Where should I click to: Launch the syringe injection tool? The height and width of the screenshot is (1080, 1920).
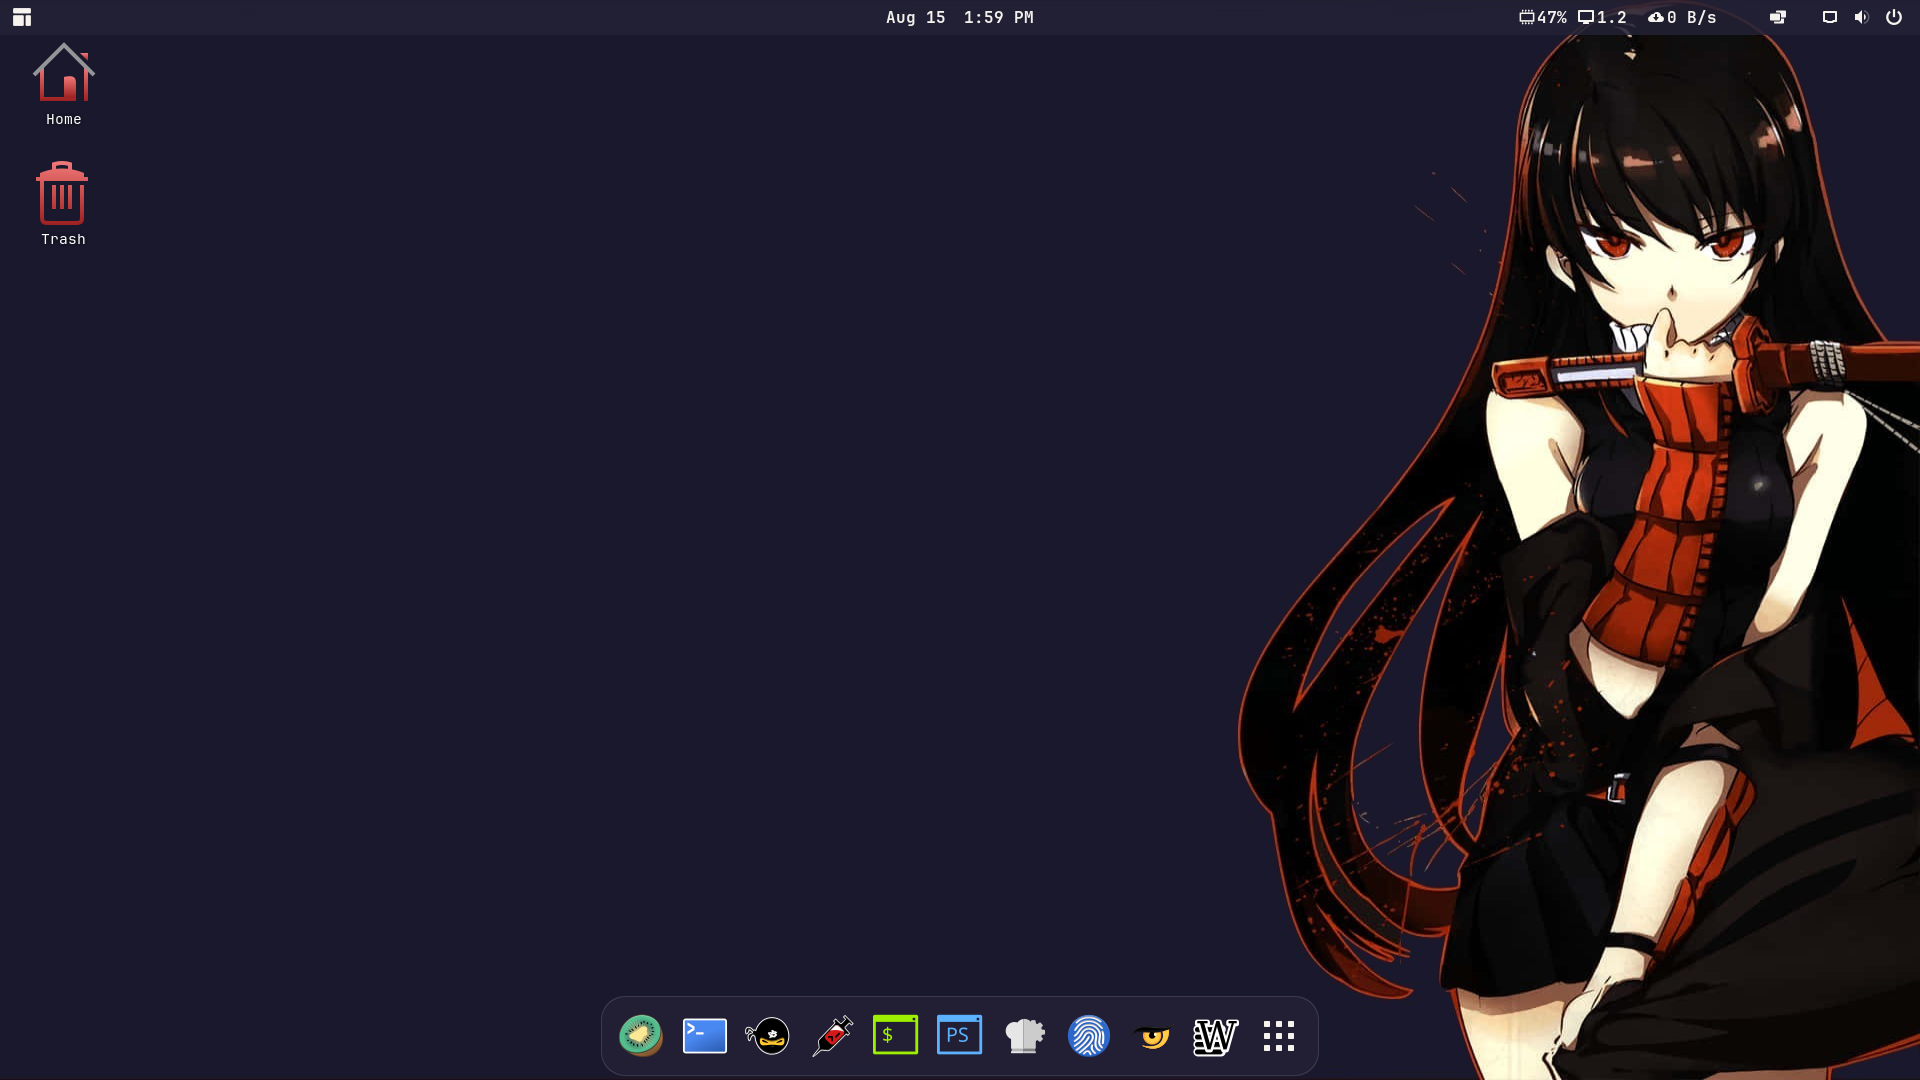pyautogui.click(x=832, y=1036)
